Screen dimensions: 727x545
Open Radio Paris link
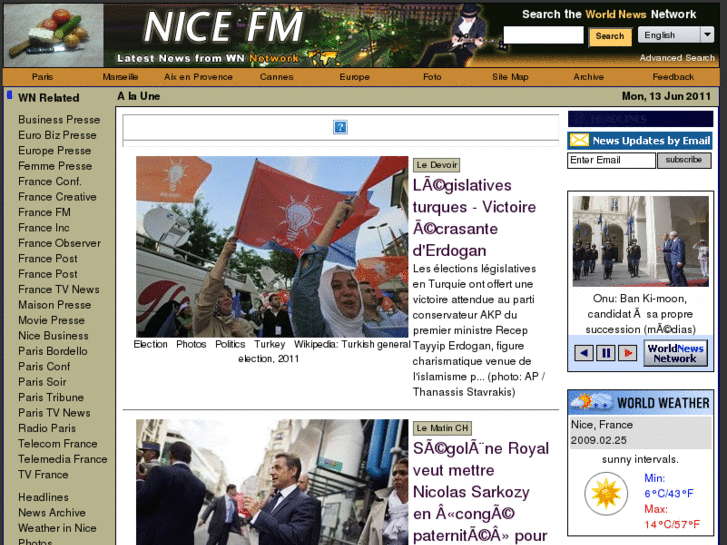click(x=46, y=428)
